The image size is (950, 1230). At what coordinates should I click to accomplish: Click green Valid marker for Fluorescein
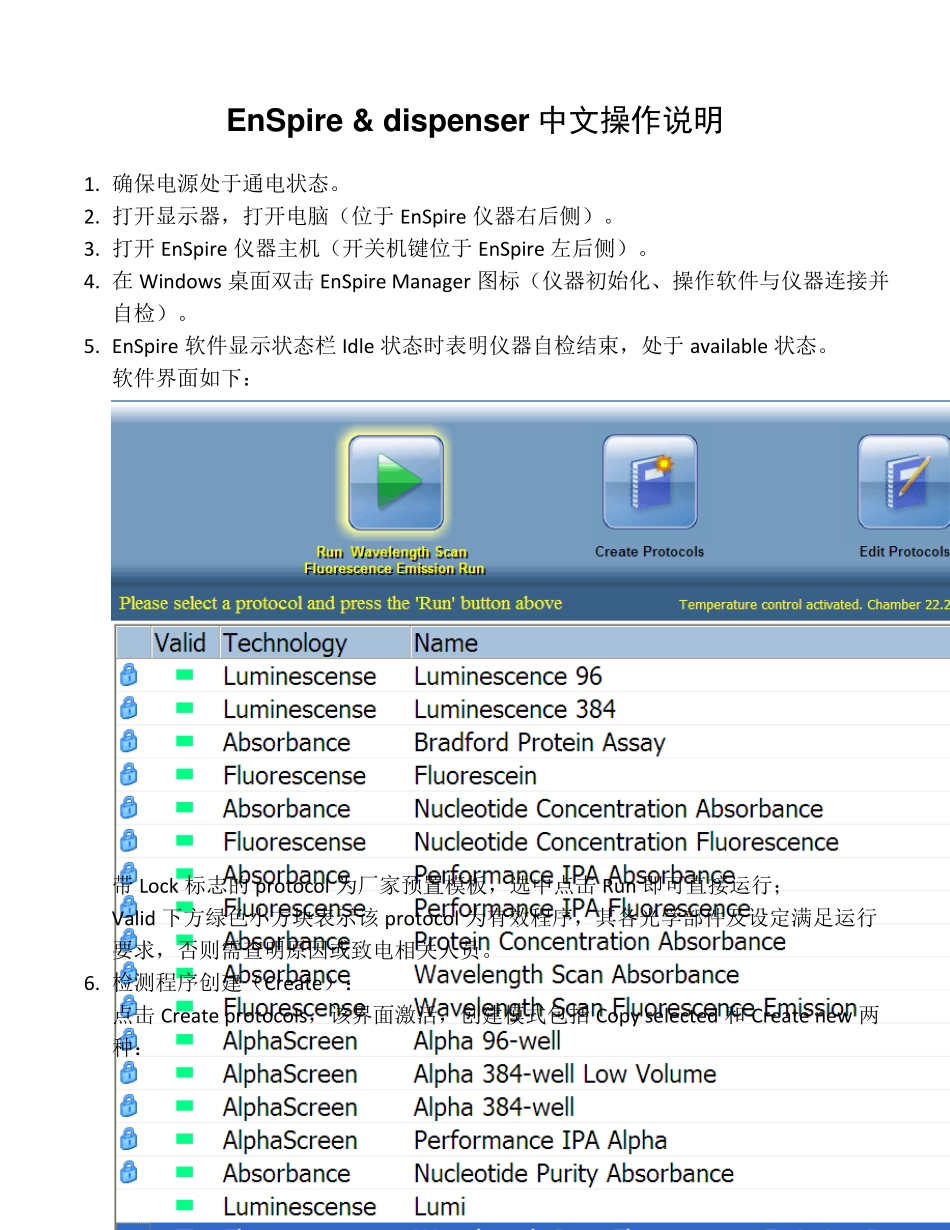pyautogui.click(x=185, y=774)
